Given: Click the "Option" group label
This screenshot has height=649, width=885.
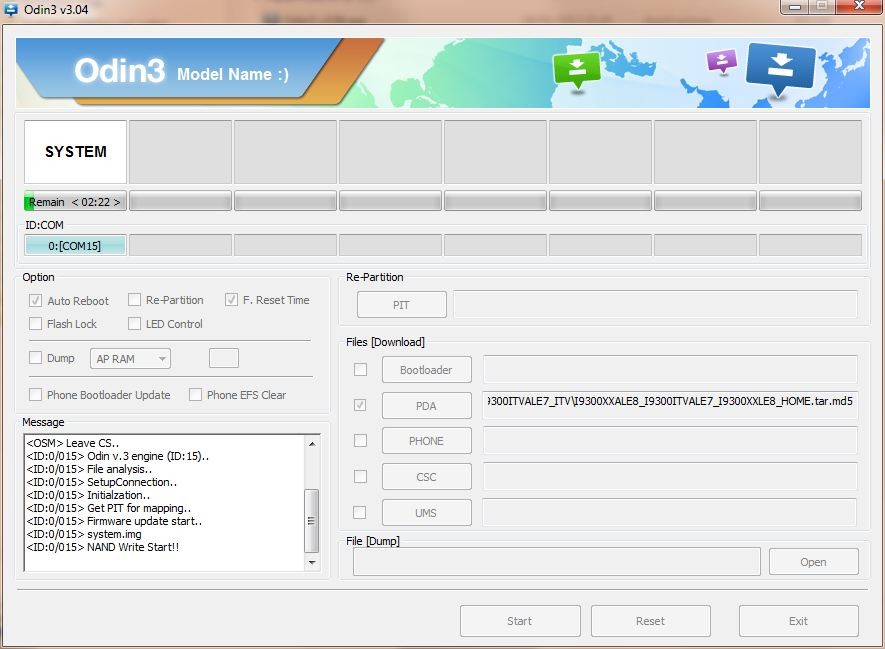Looking at the screenshot, I should (x=38, y=277).
